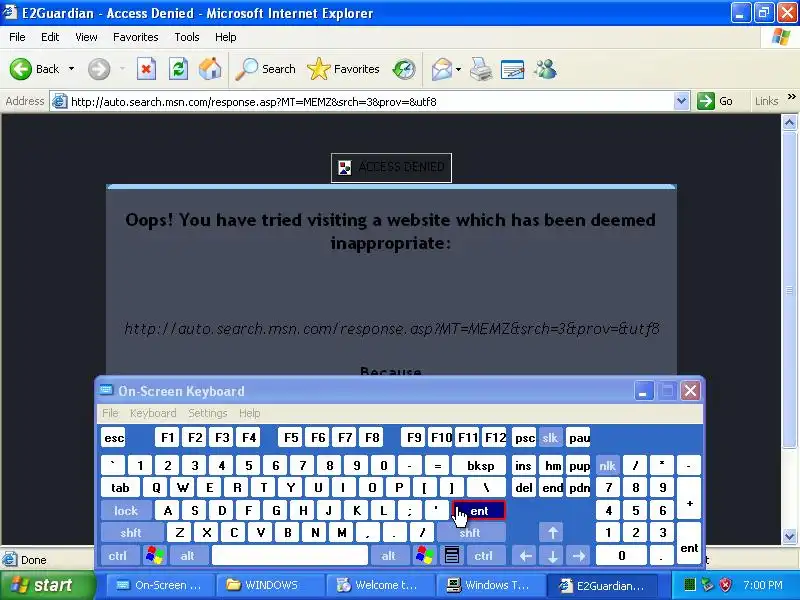This screenshot has height=600, width=800.
Task: Click the red security shield tray icon
Action: pyautogui.click(x=726, y=585)
